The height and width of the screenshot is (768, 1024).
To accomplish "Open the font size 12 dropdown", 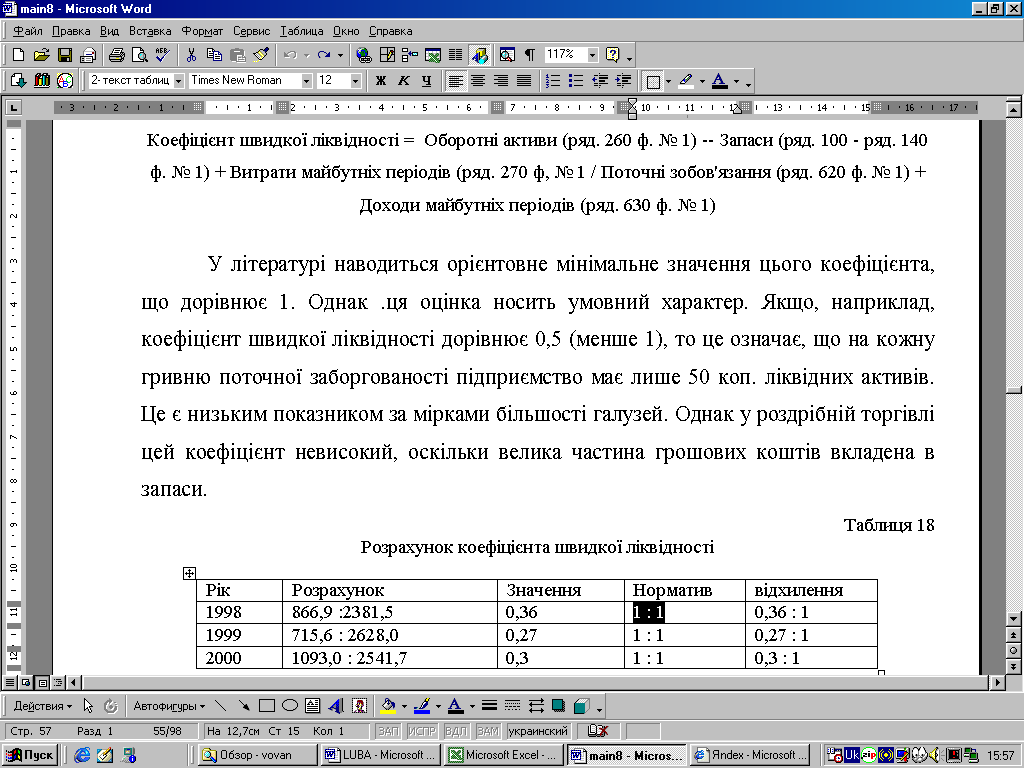I will tap(355, 80).
